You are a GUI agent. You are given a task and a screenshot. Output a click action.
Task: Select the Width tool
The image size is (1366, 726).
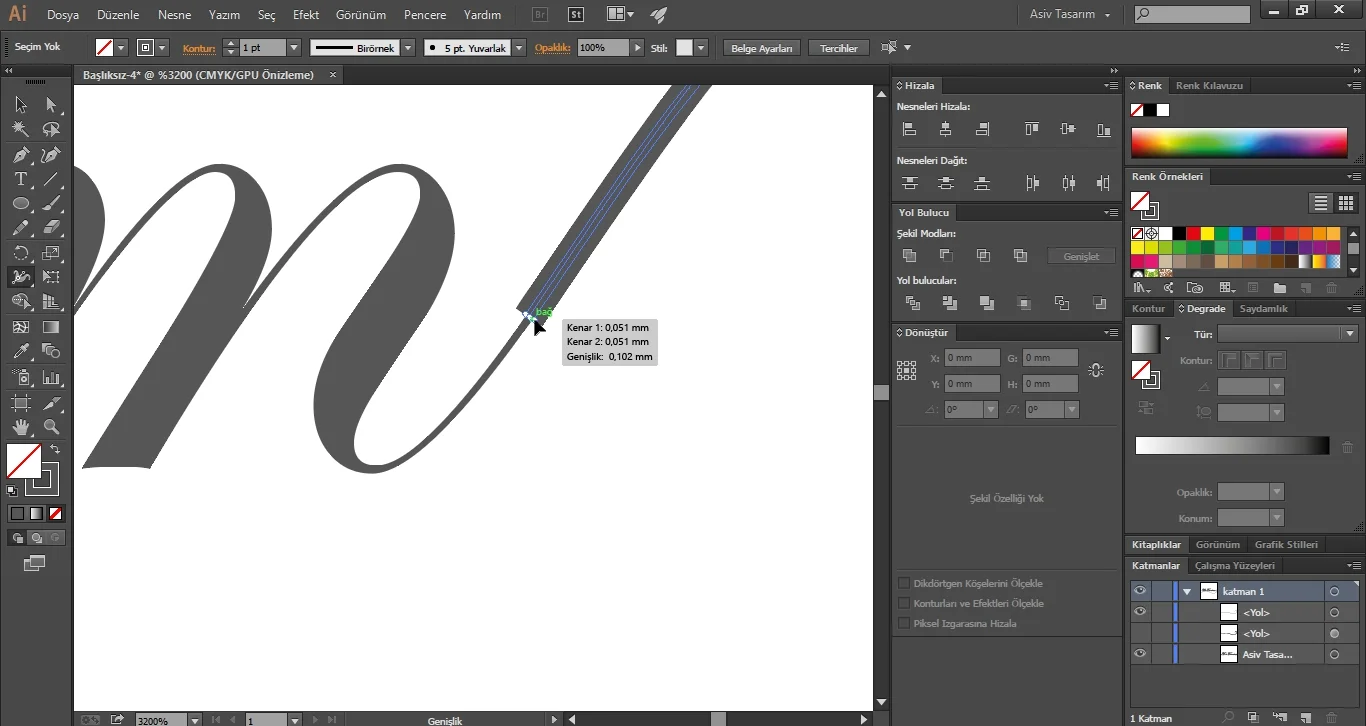tap(21, 277)
